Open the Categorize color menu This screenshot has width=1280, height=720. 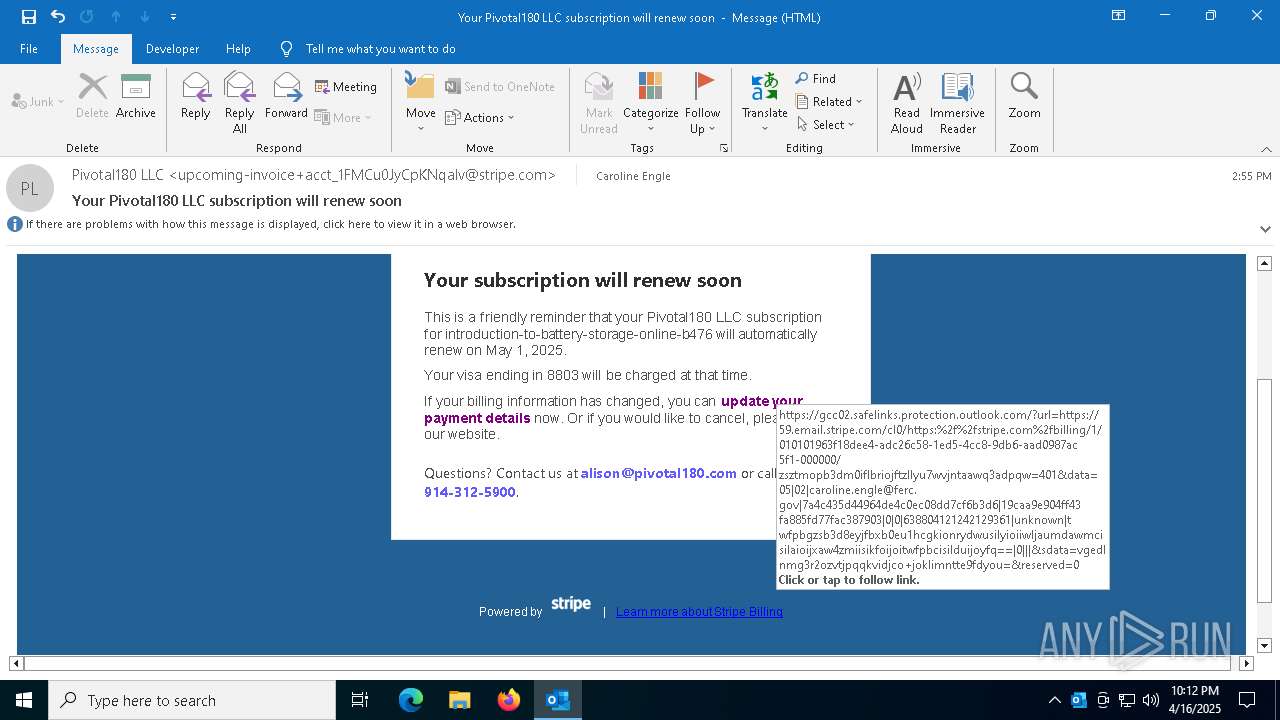point(651,103)
